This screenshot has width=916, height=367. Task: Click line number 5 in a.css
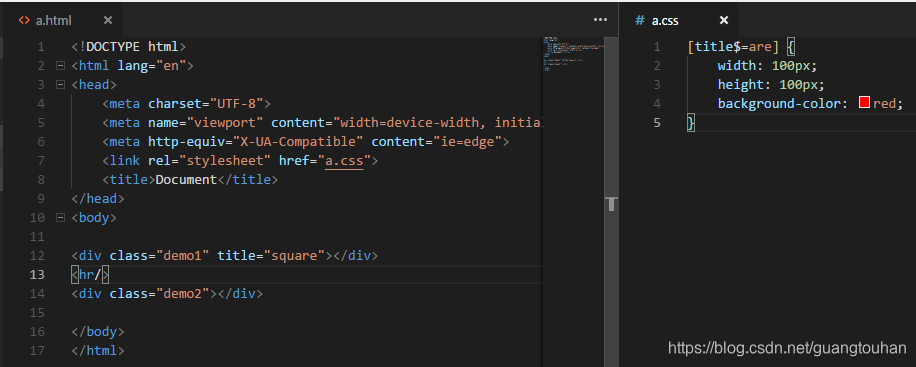[x=657, y=123]
